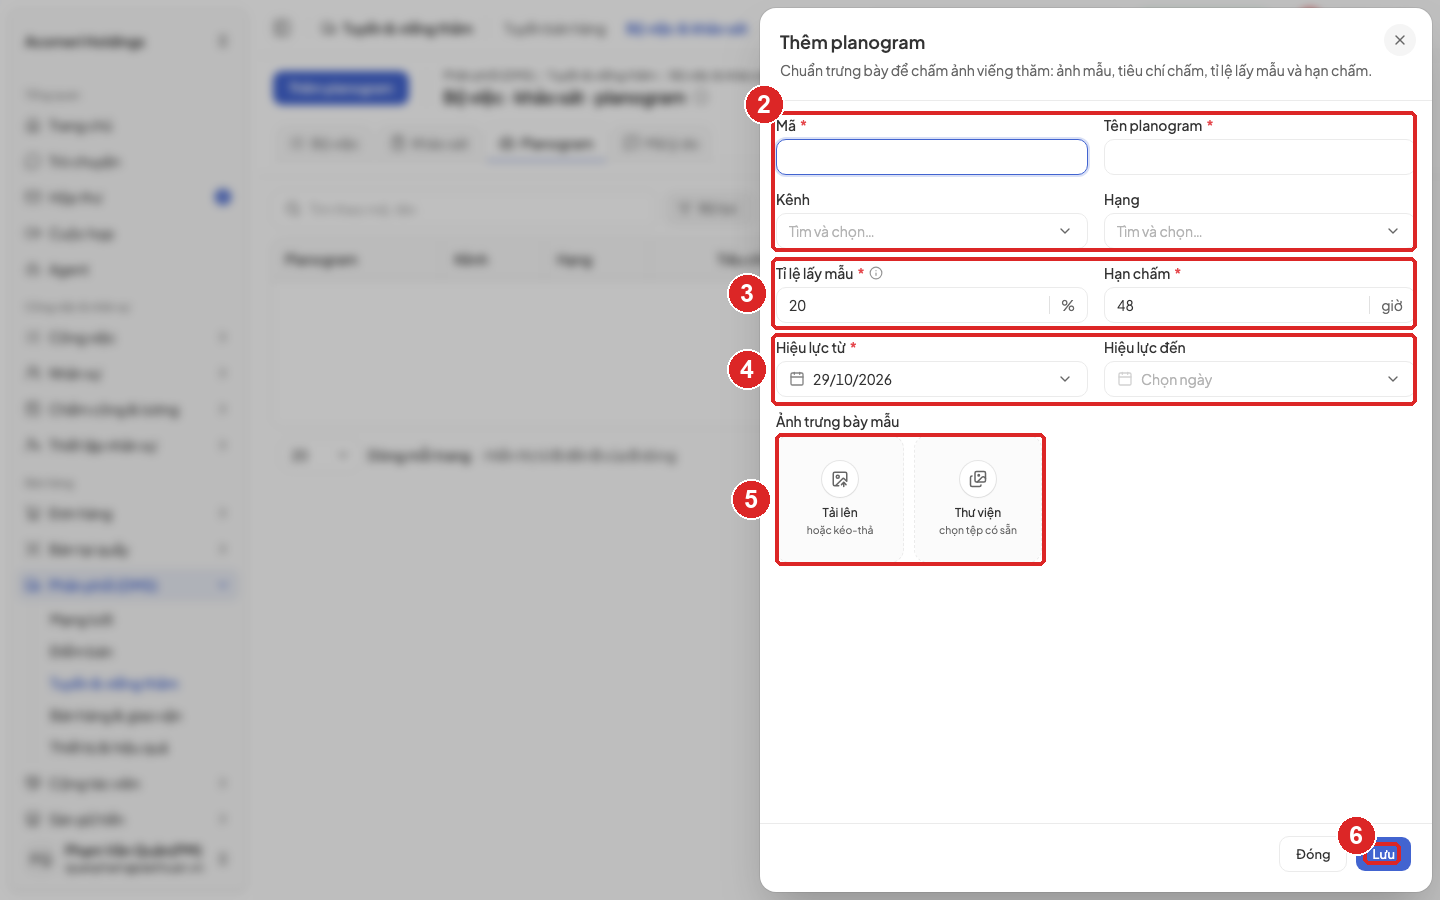1440x900 pixels.
Task: Open the Hạng dropdown
Action: click(x=1258, y=231)
